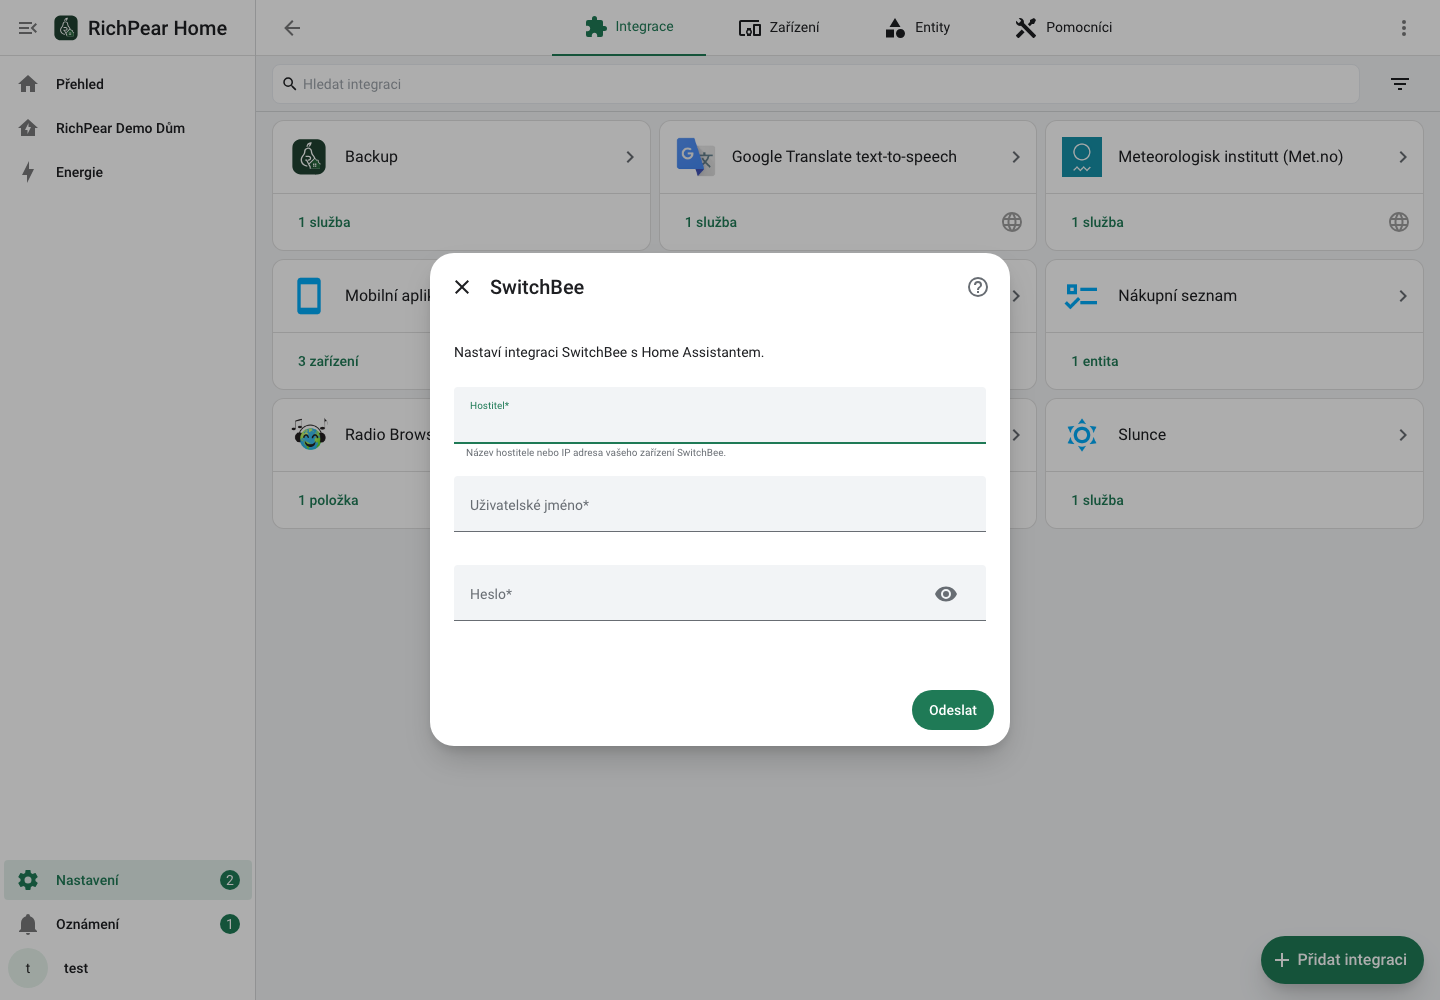Image resolution: width=1440 pixels, height=1000 pixels.
Task: Open the 1 služba link under Google Translate
Action: click(711, 222)
